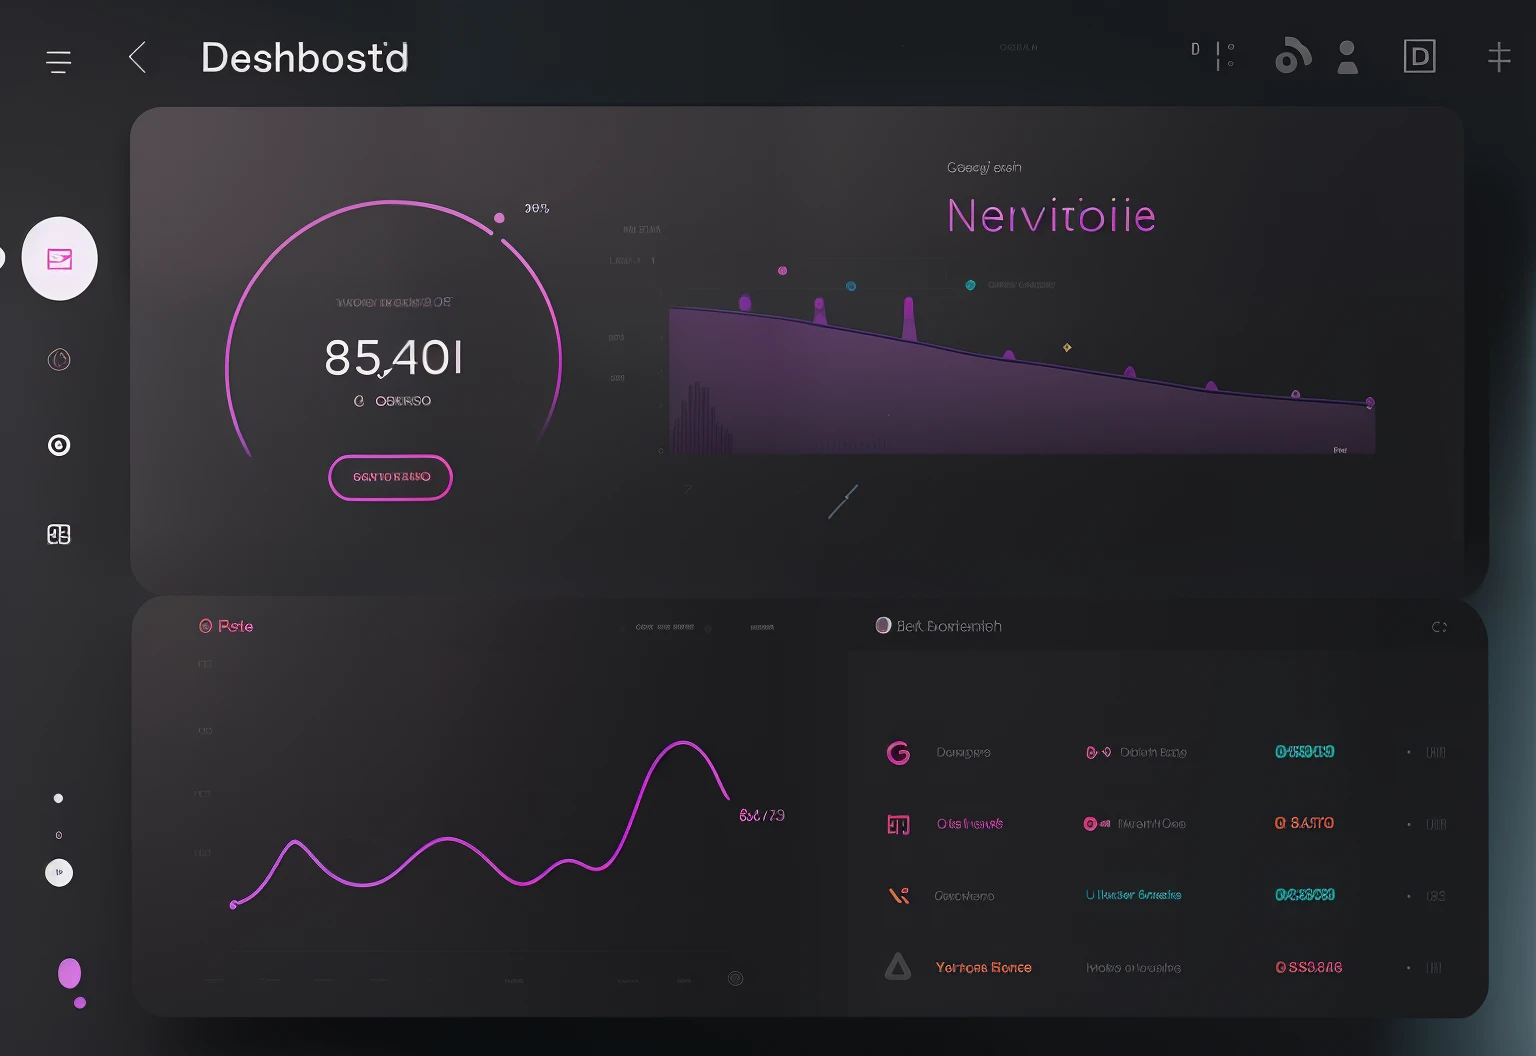Click the plus icon in the header
This screenshot has height=1056, width=1536.
(x=1498, y=57)
